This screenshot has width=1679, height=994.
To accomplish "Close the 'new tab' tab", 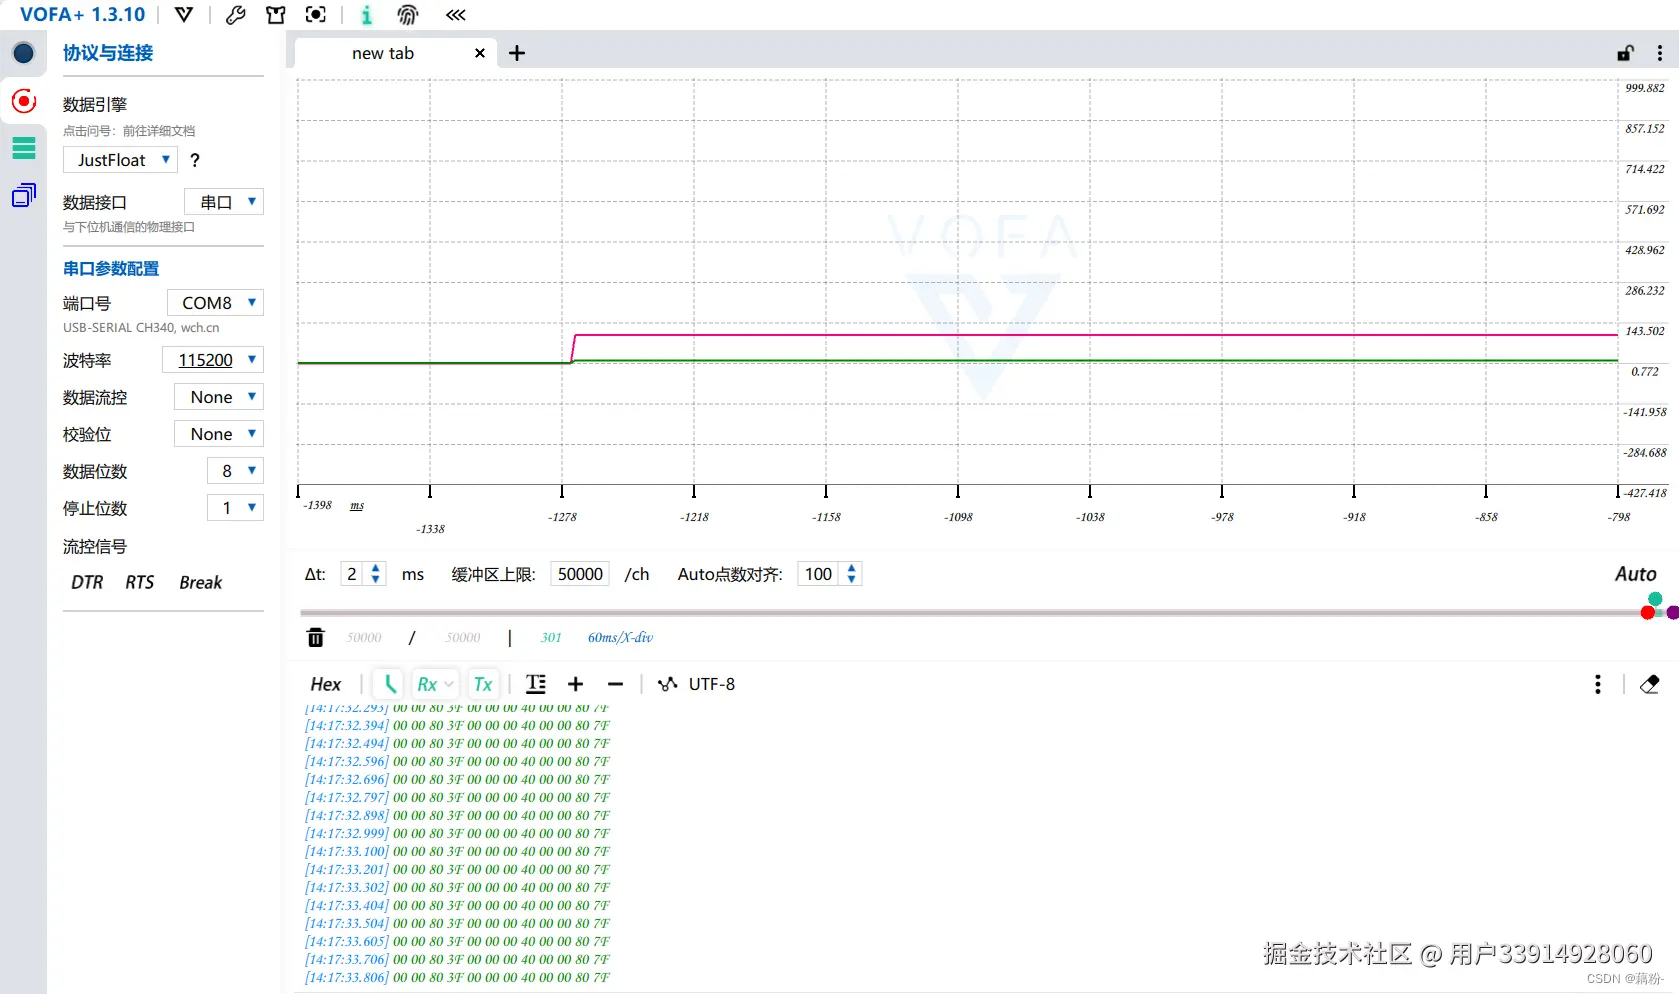I will click(x=480, y=53).
